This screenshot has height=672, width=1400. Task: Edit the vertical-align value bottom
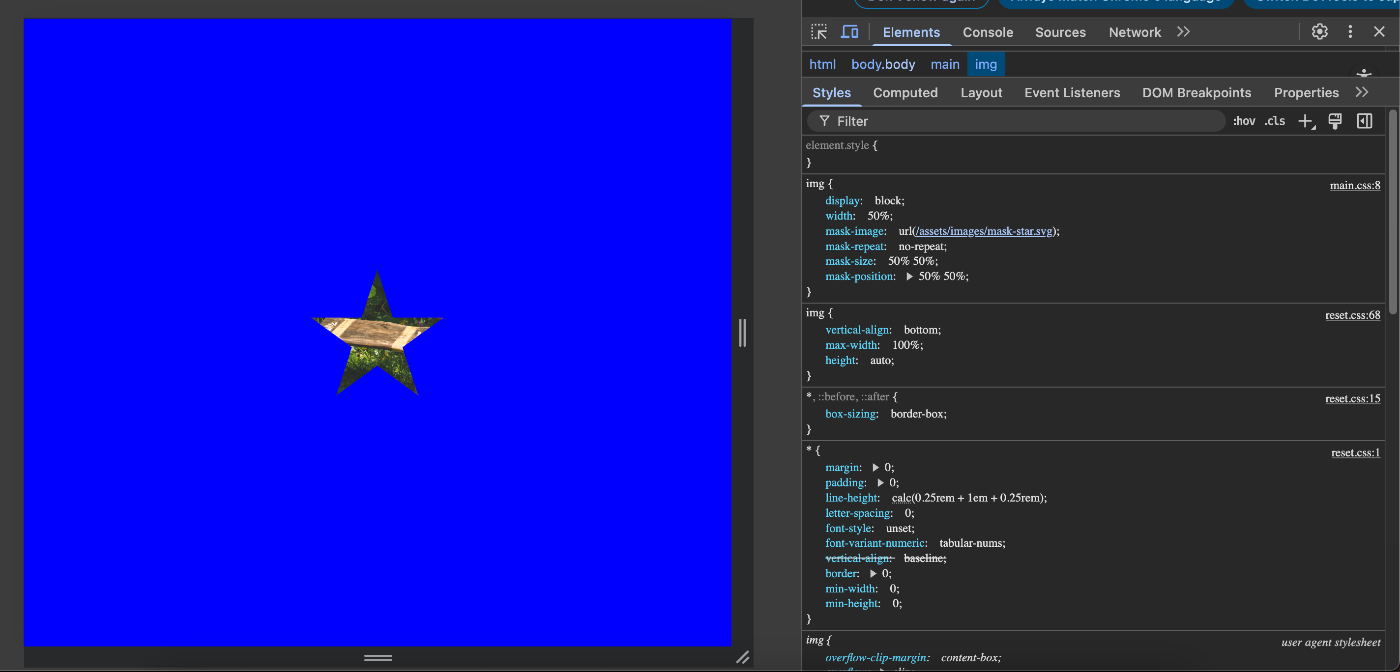922,330
